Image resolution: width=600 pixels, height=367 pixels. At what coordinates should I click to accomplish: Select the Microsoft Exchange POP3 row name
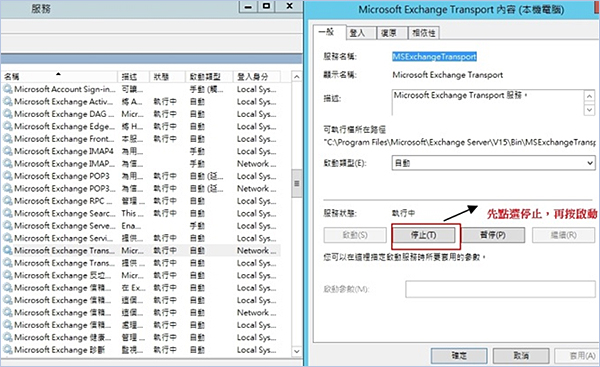click(x=62, y=176)
